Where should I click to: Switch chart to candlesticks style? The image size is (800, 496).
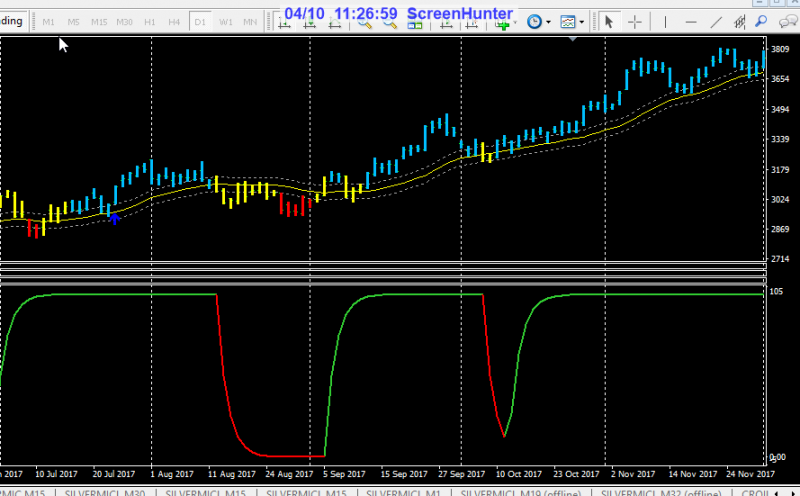tap(310, 22)
